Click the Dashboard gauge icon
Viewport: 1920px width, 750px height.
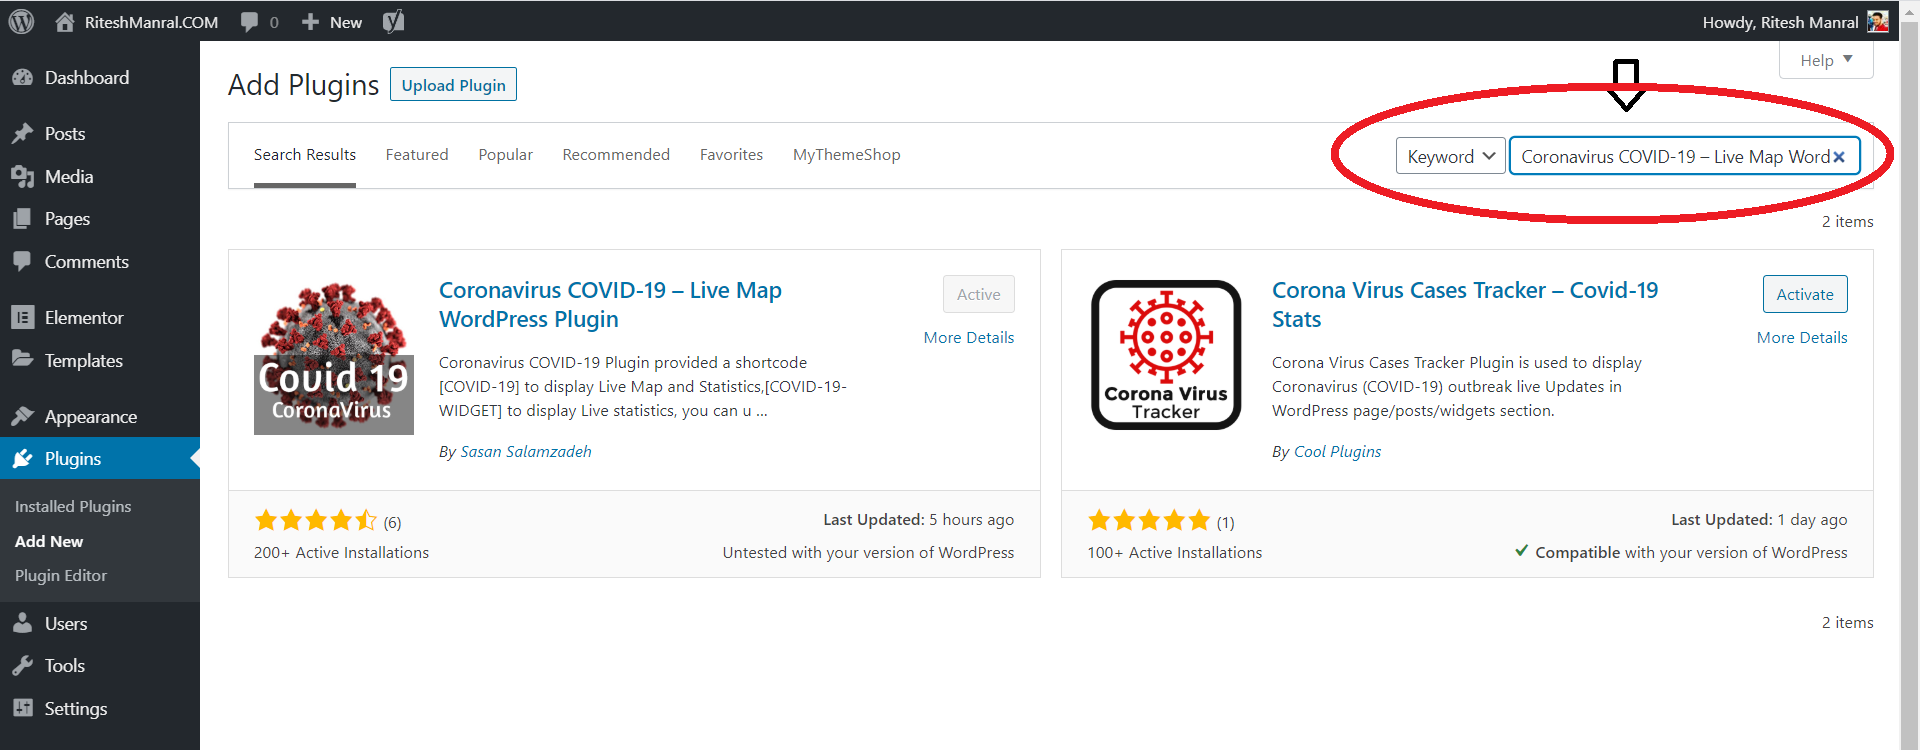(x=22, y=77)
